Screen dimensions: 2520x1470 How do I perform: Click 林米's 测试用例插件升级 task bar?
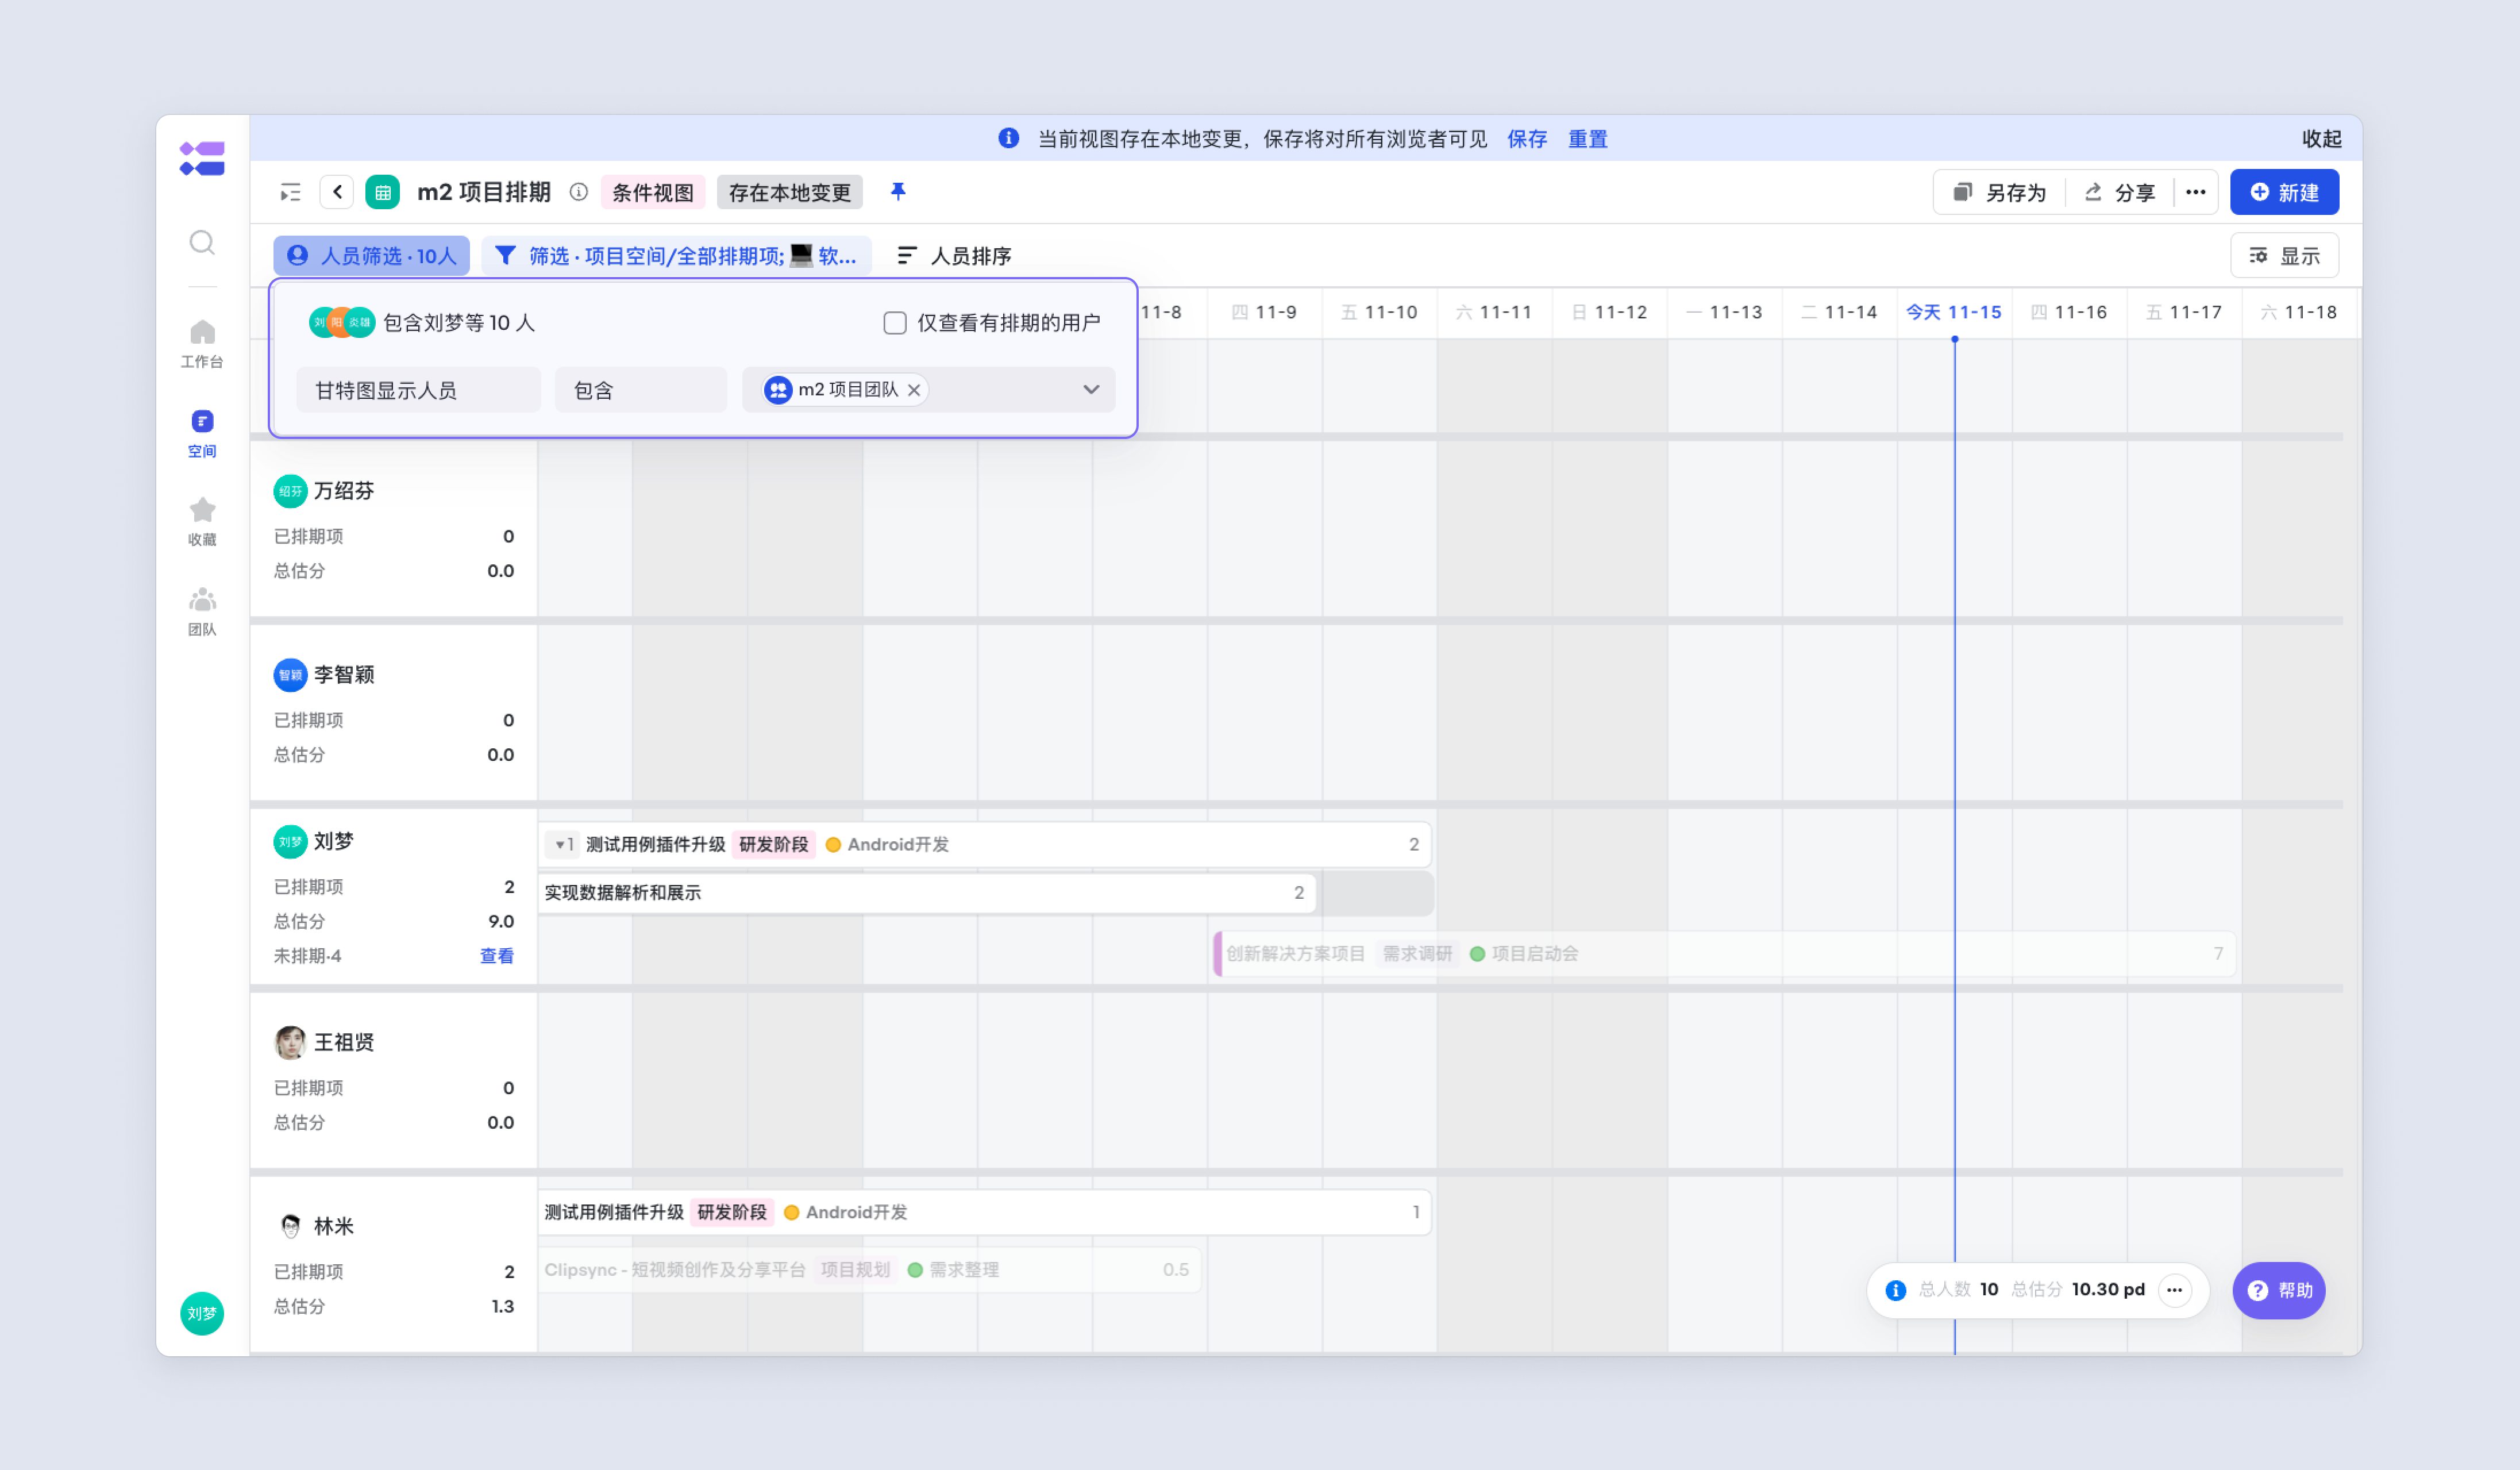click(985, 1212)
